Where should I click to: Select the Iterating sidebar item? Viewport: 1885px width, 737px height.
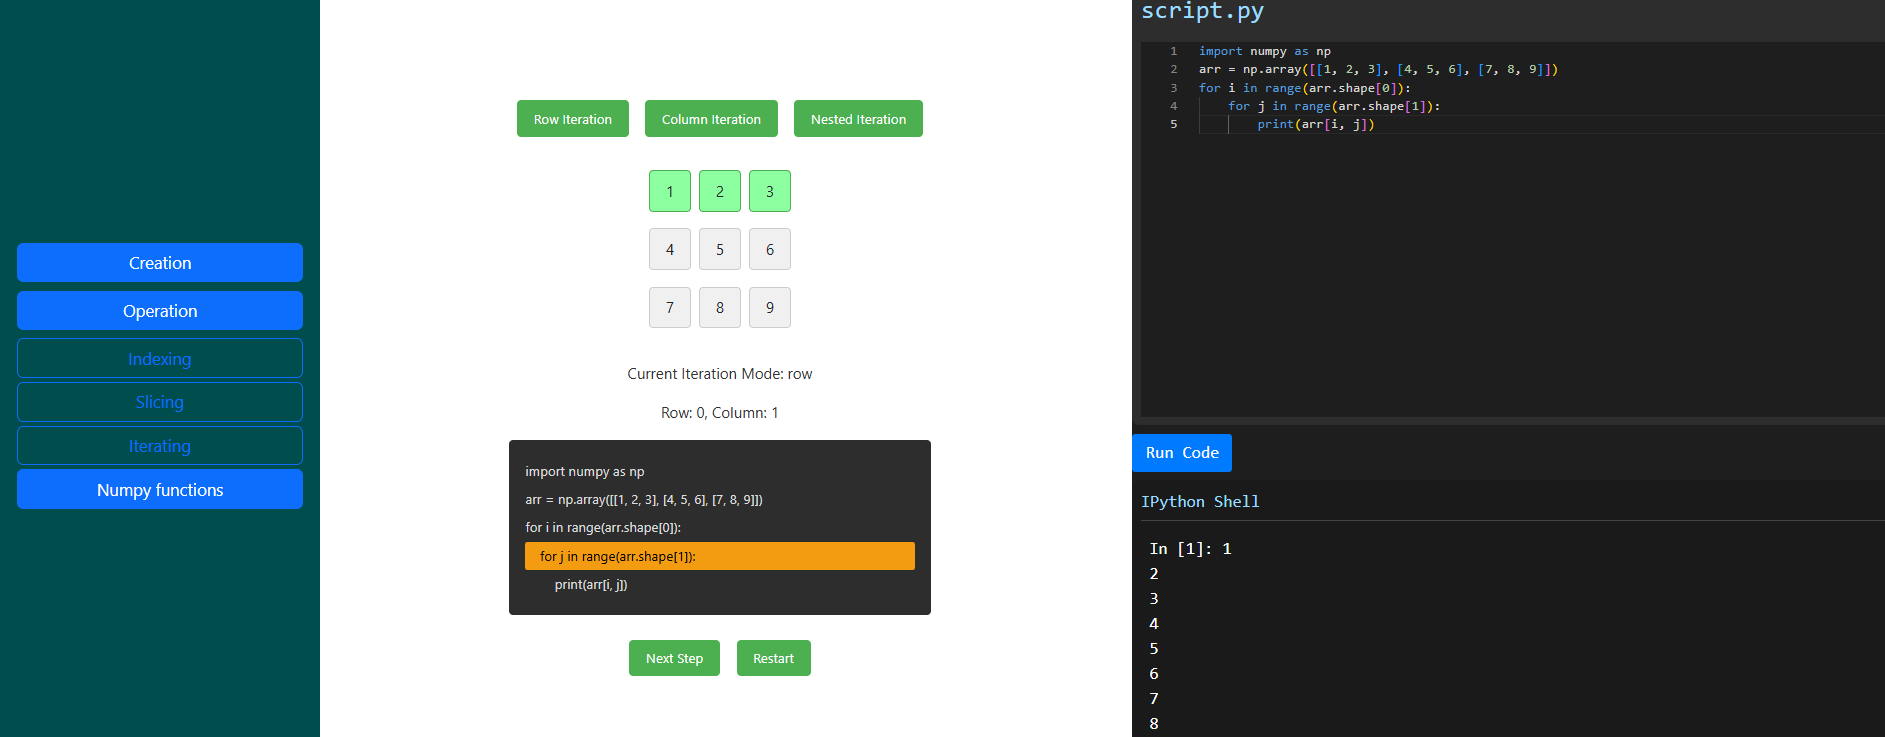(x=160, y=446)
